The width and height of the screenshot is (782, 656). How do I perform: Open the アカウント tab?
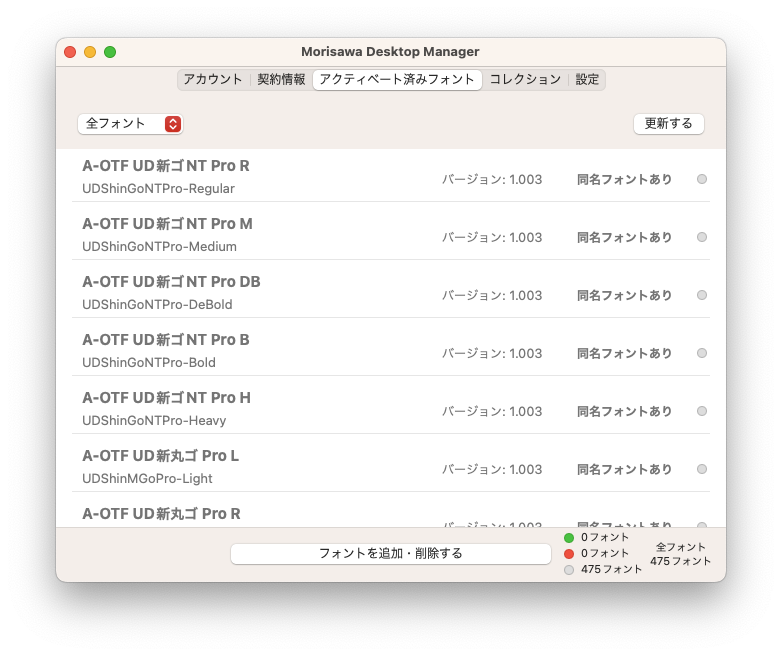tap(213, 79)
